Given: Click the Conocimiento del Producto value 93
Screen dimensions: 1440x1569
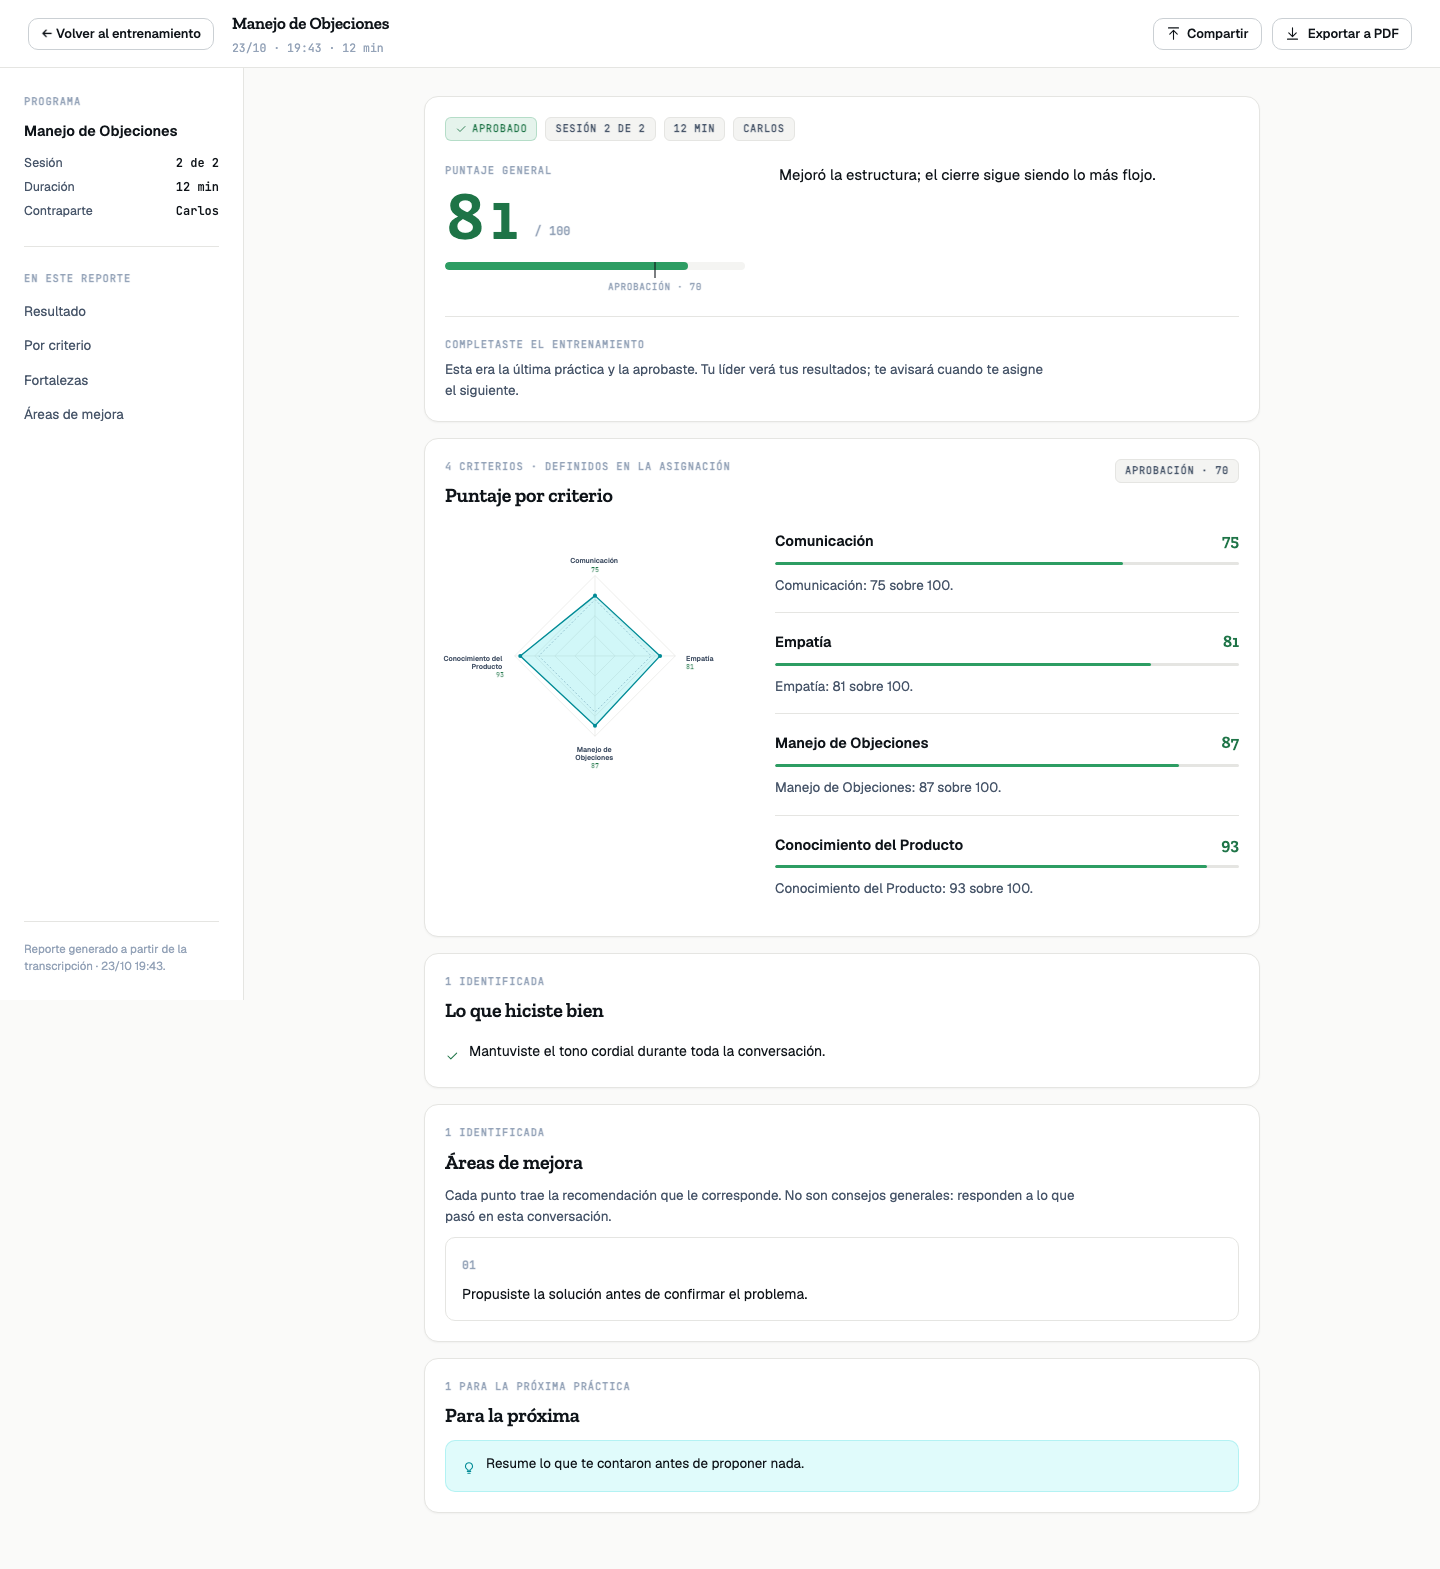Looking at the screenshot, I should [x=1230, y=847].
